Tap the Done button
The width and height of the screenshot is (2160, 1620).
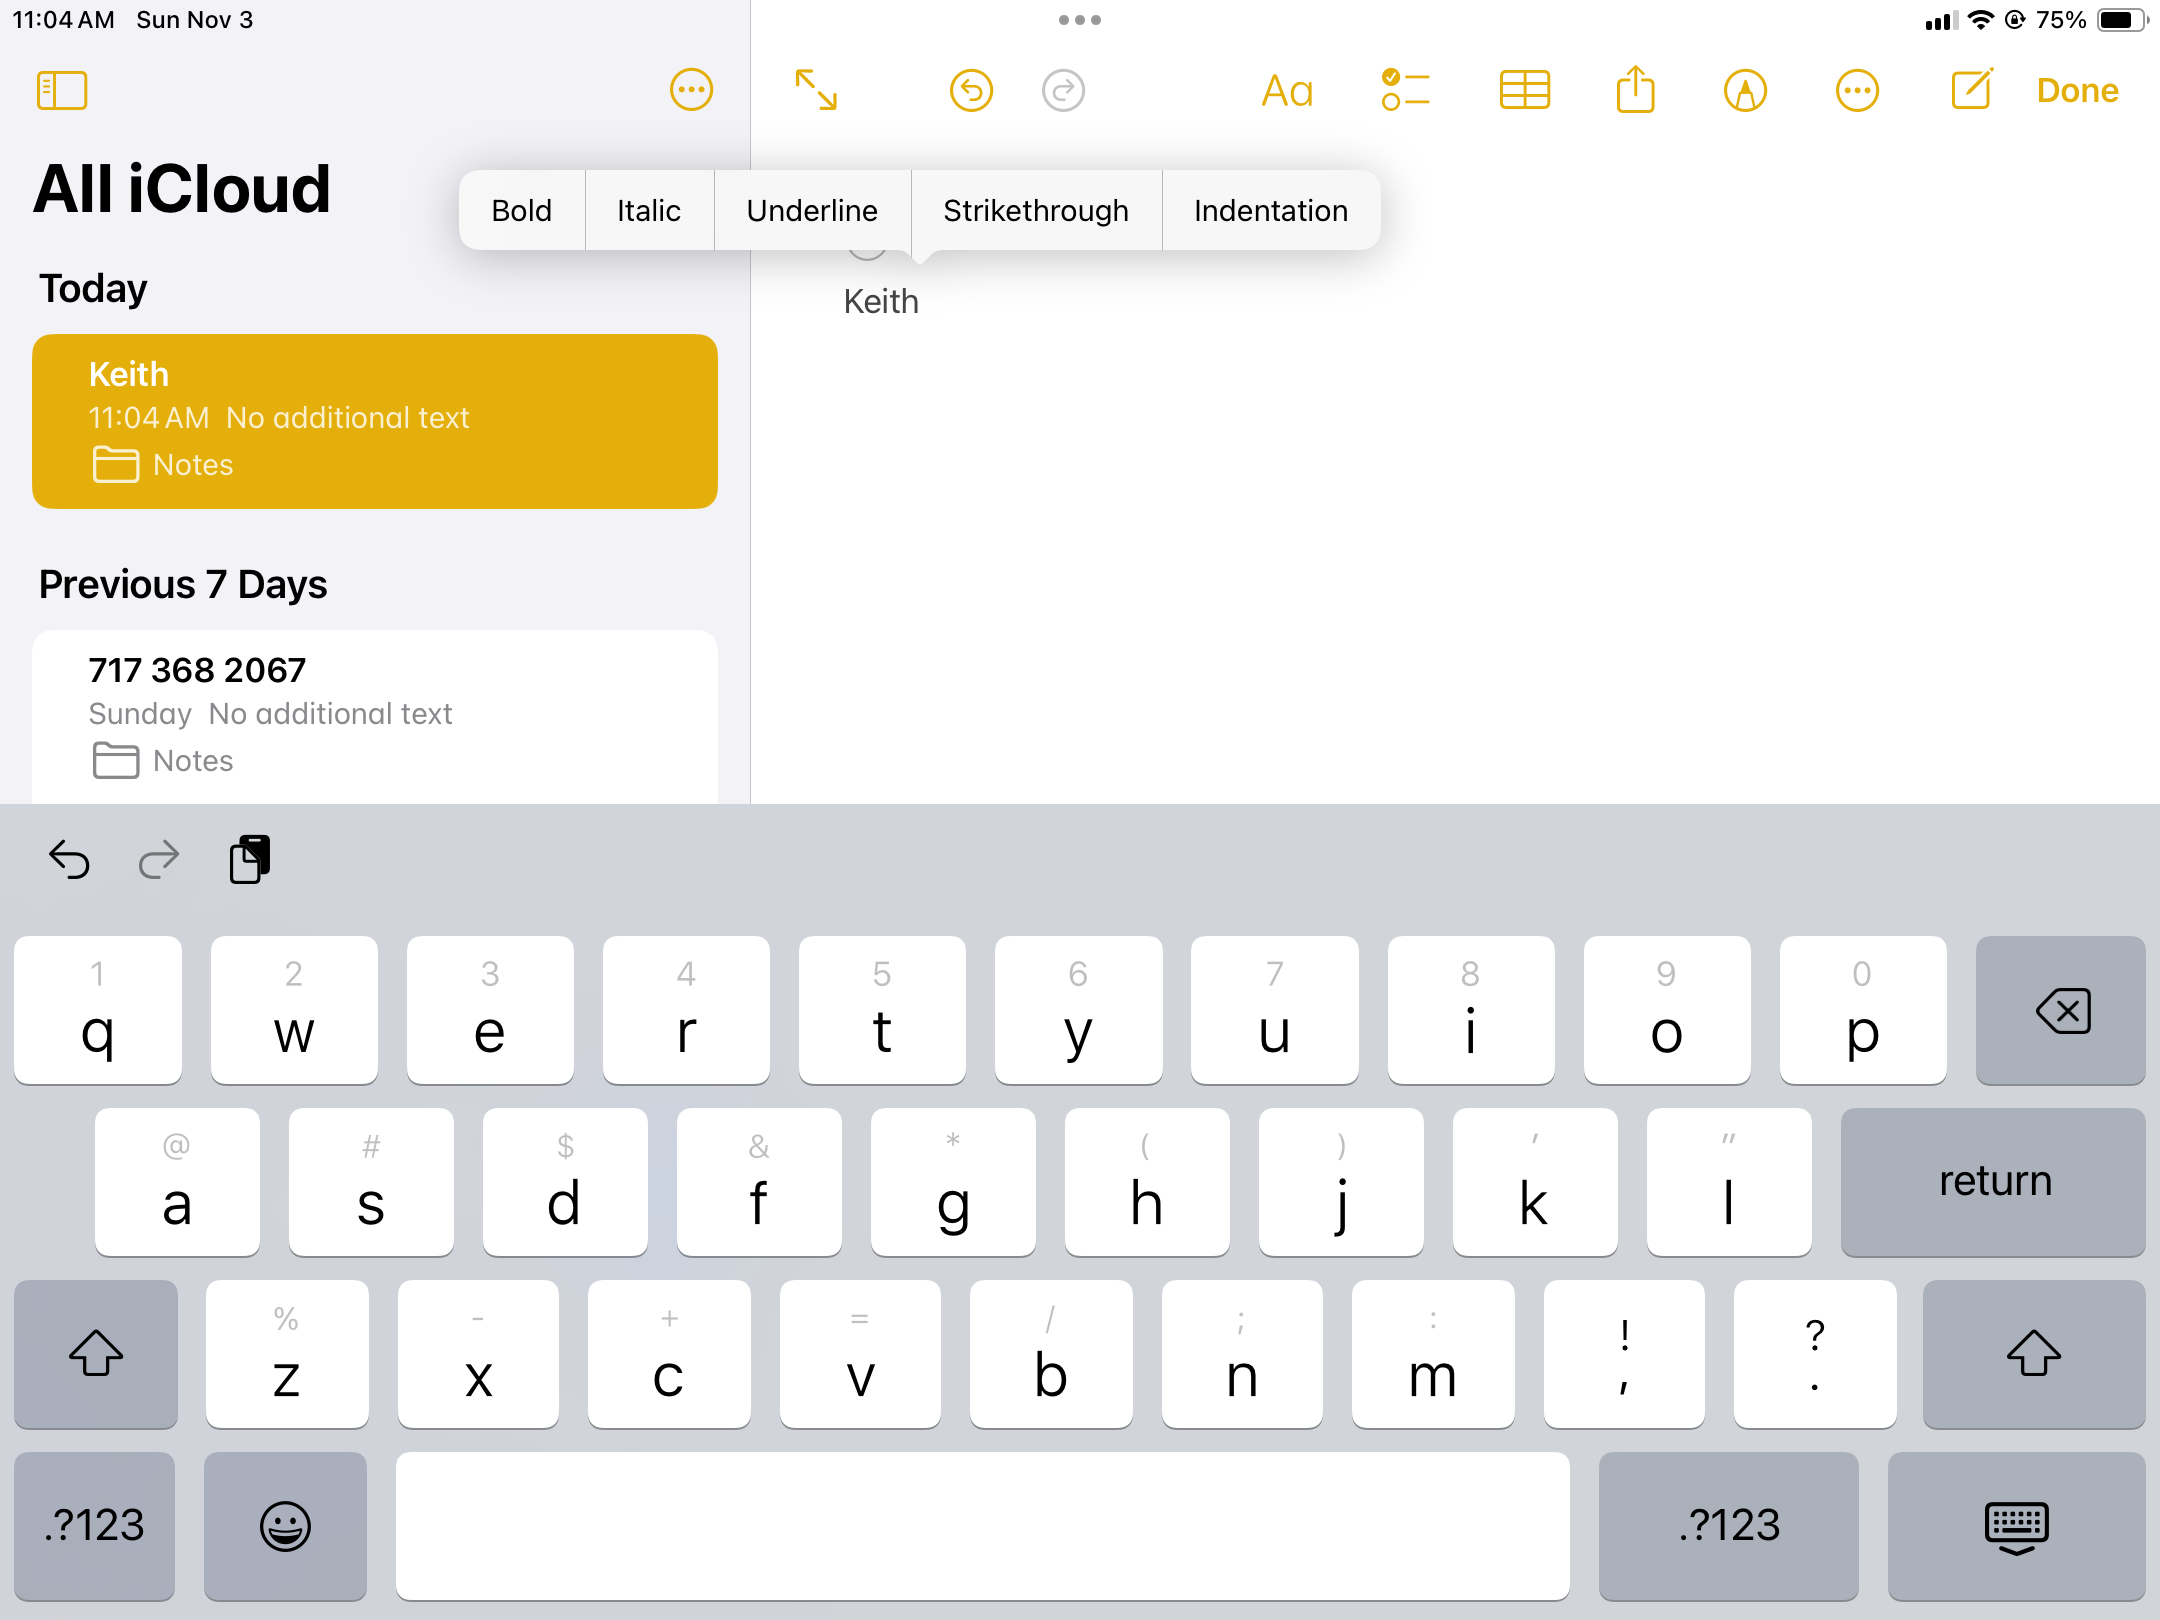tap(2077, 90)
